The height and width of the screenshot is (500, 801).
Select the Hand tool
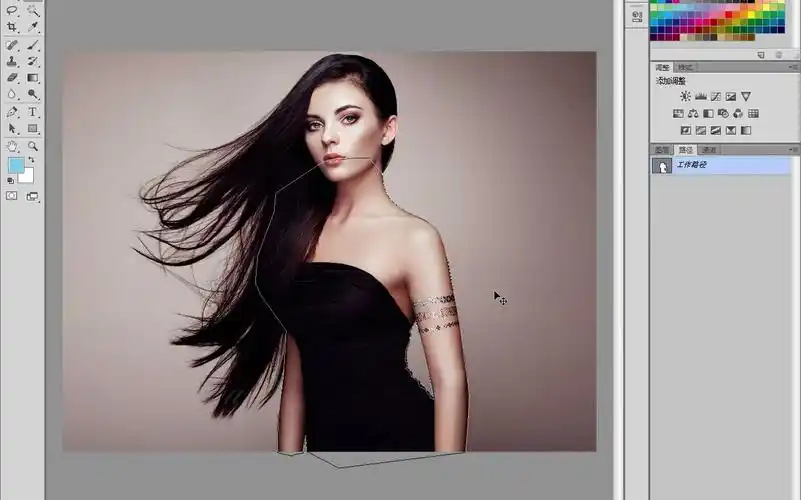(12, 146)
